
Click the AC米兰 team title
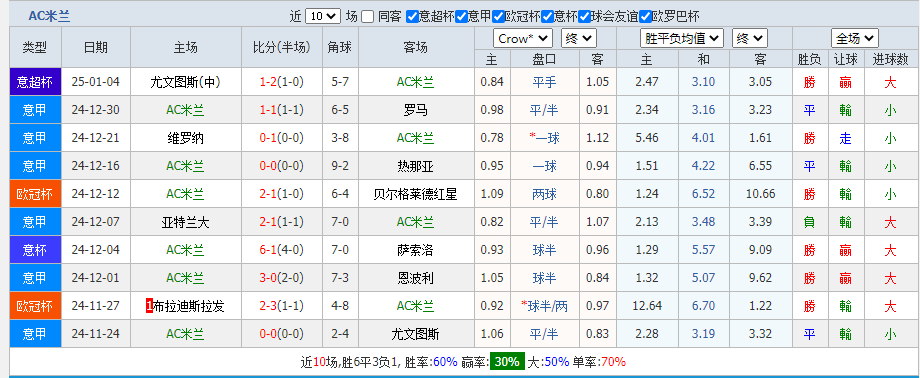49,16
